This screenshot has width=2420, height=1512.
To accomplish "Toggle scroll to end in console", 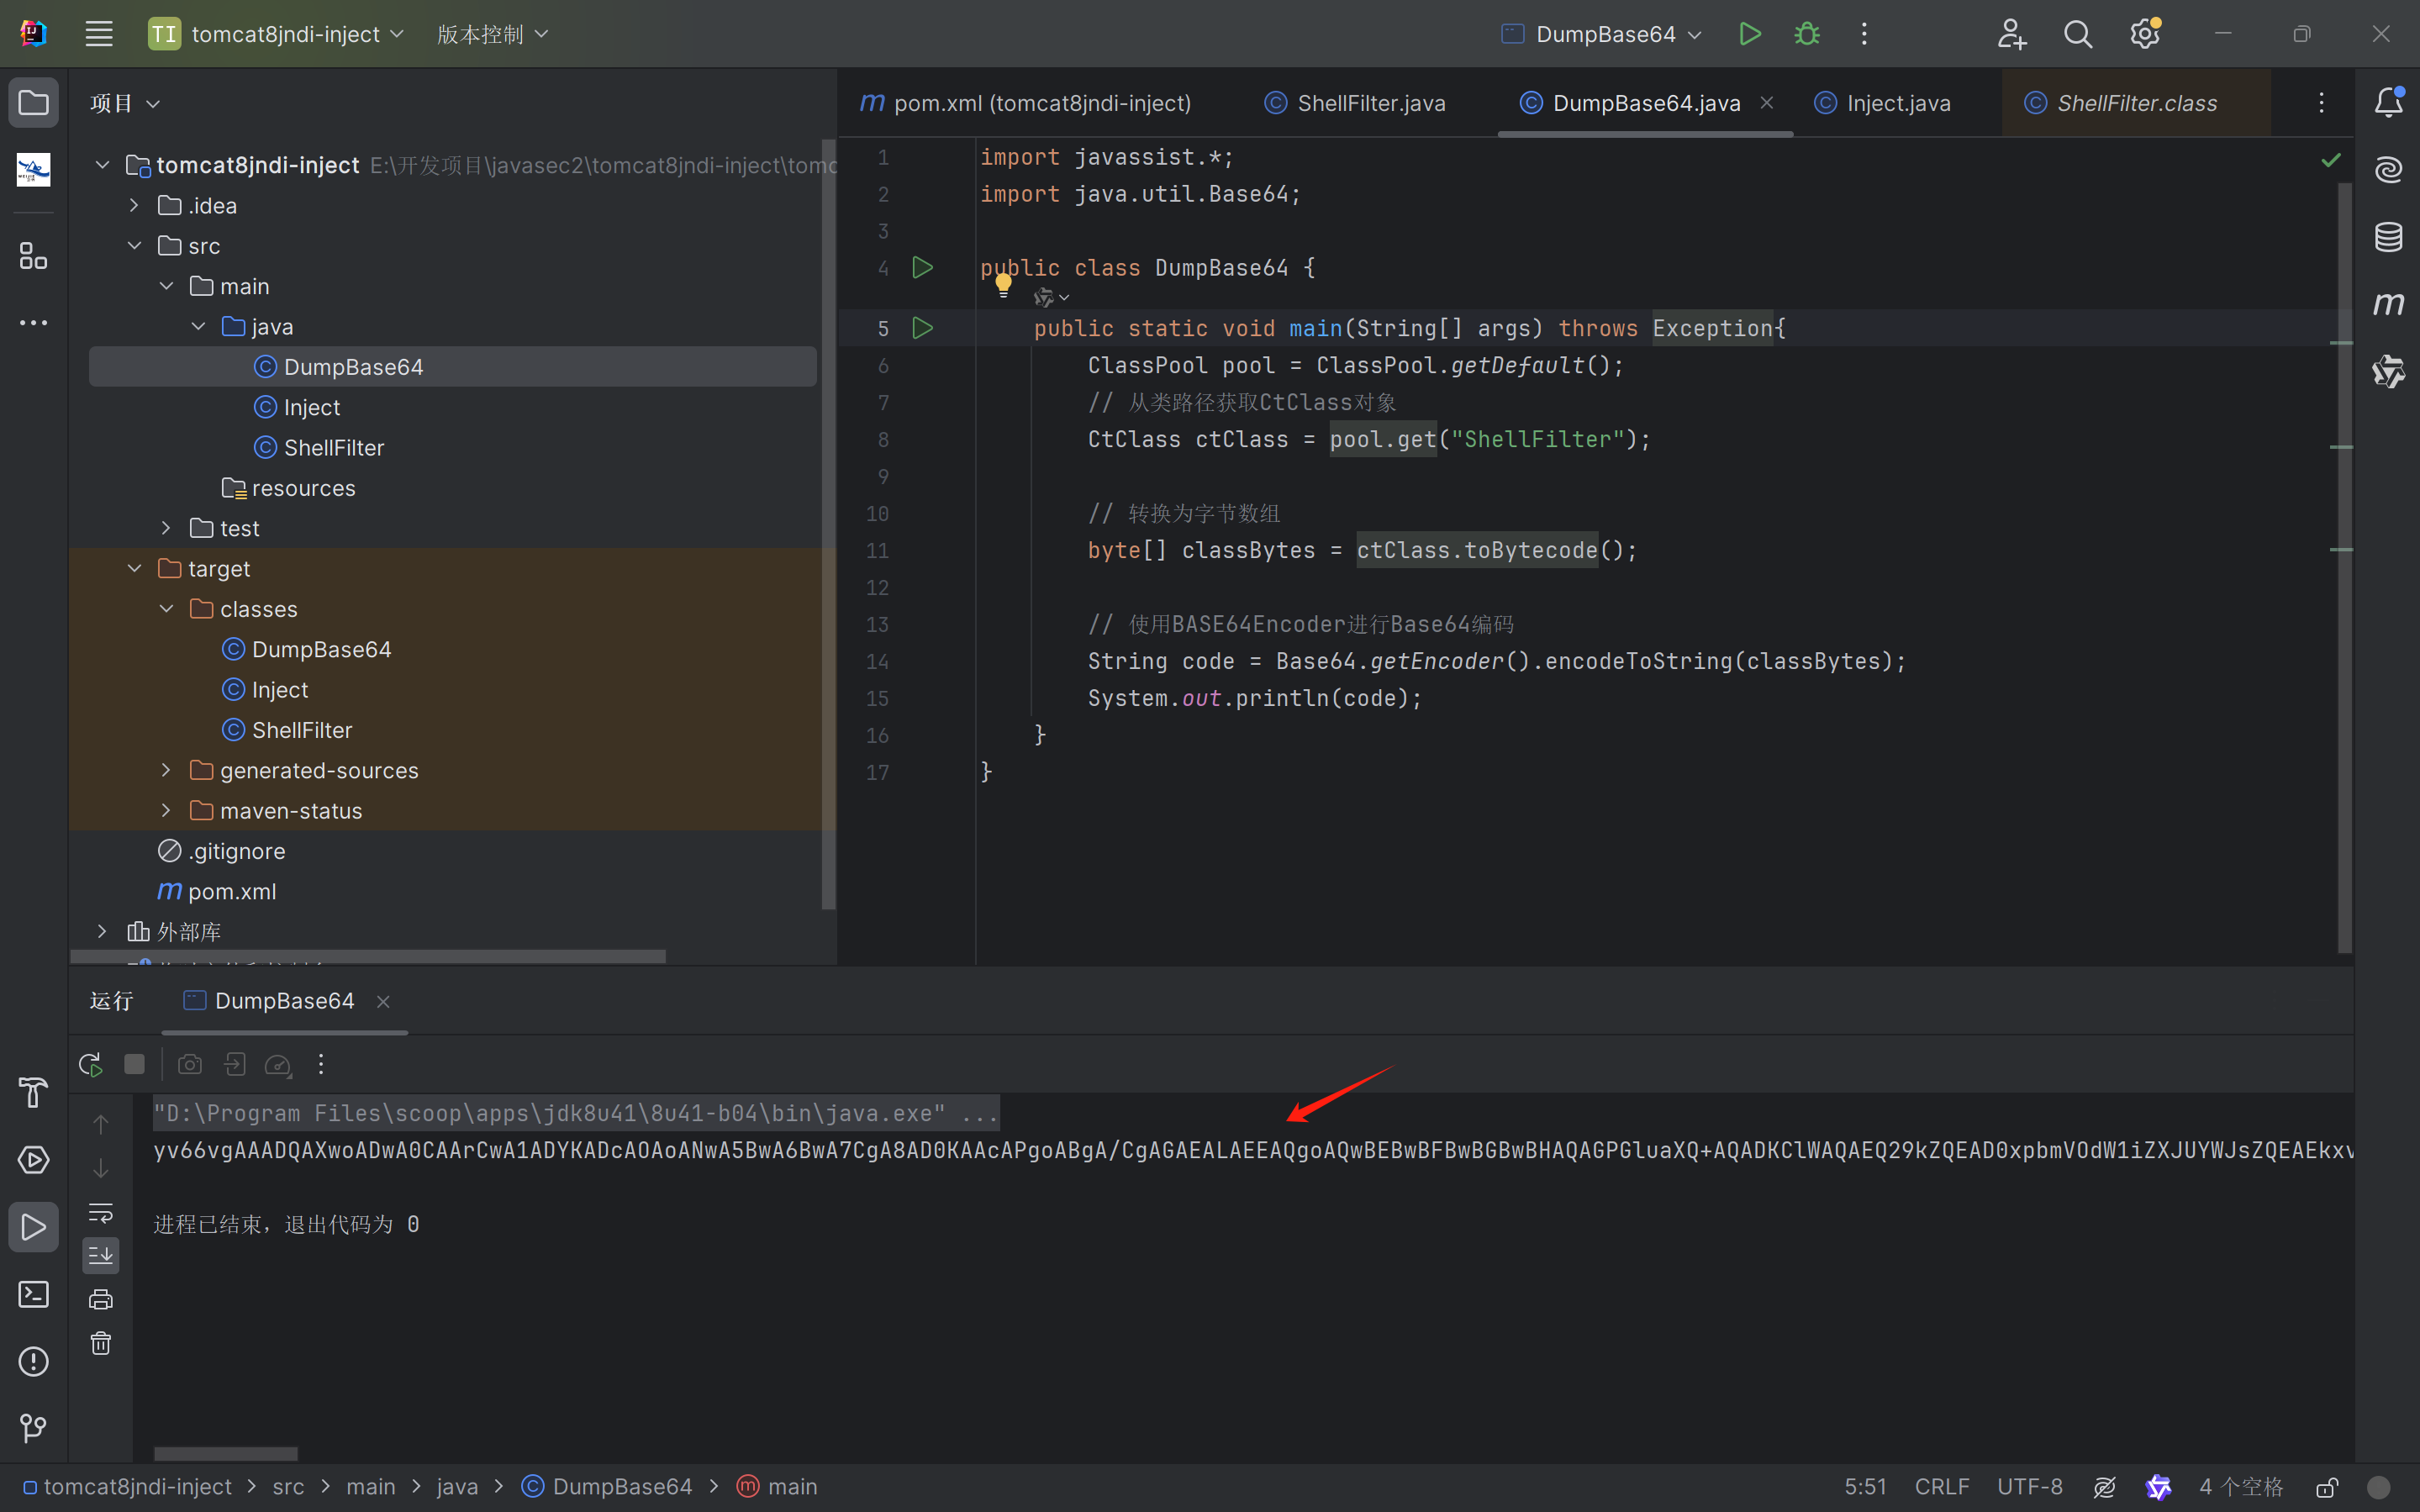I will [x=101, y=1256].
